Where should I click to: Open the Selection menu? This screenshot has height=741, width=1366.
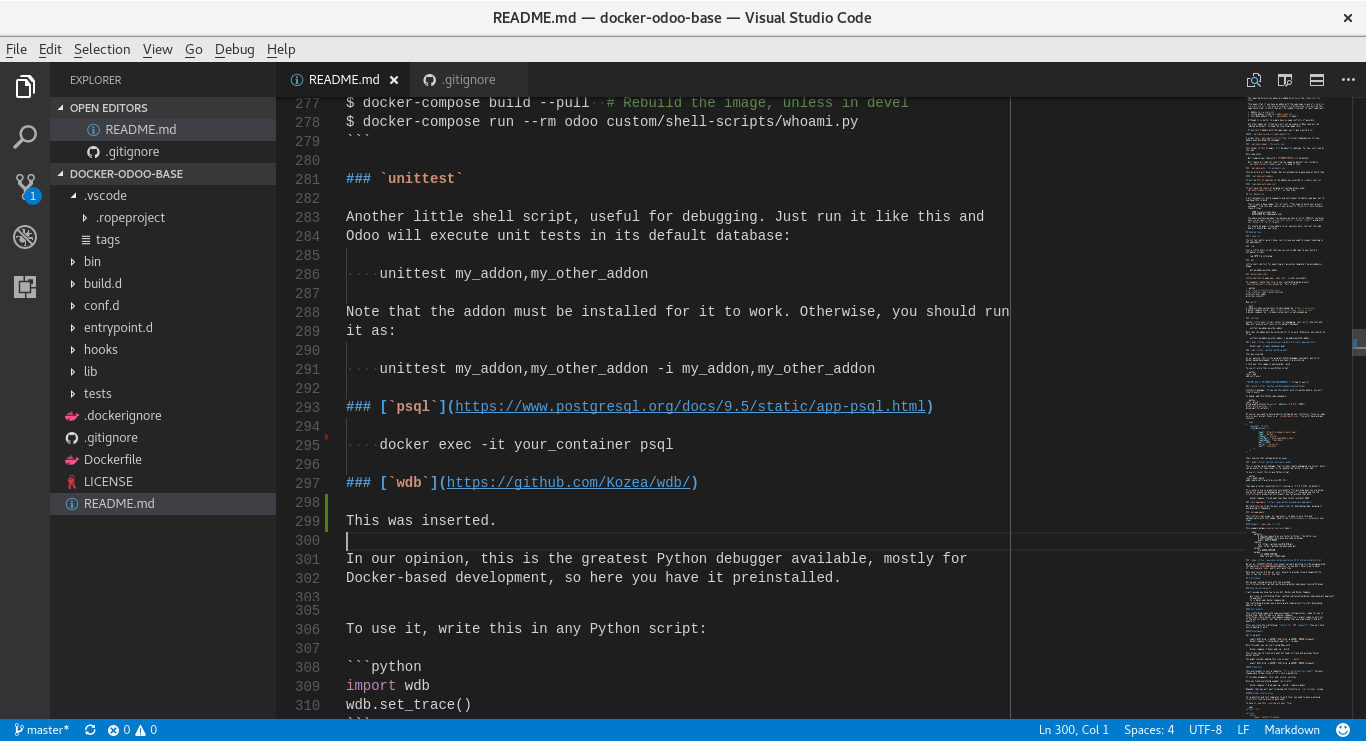[102, 49]
